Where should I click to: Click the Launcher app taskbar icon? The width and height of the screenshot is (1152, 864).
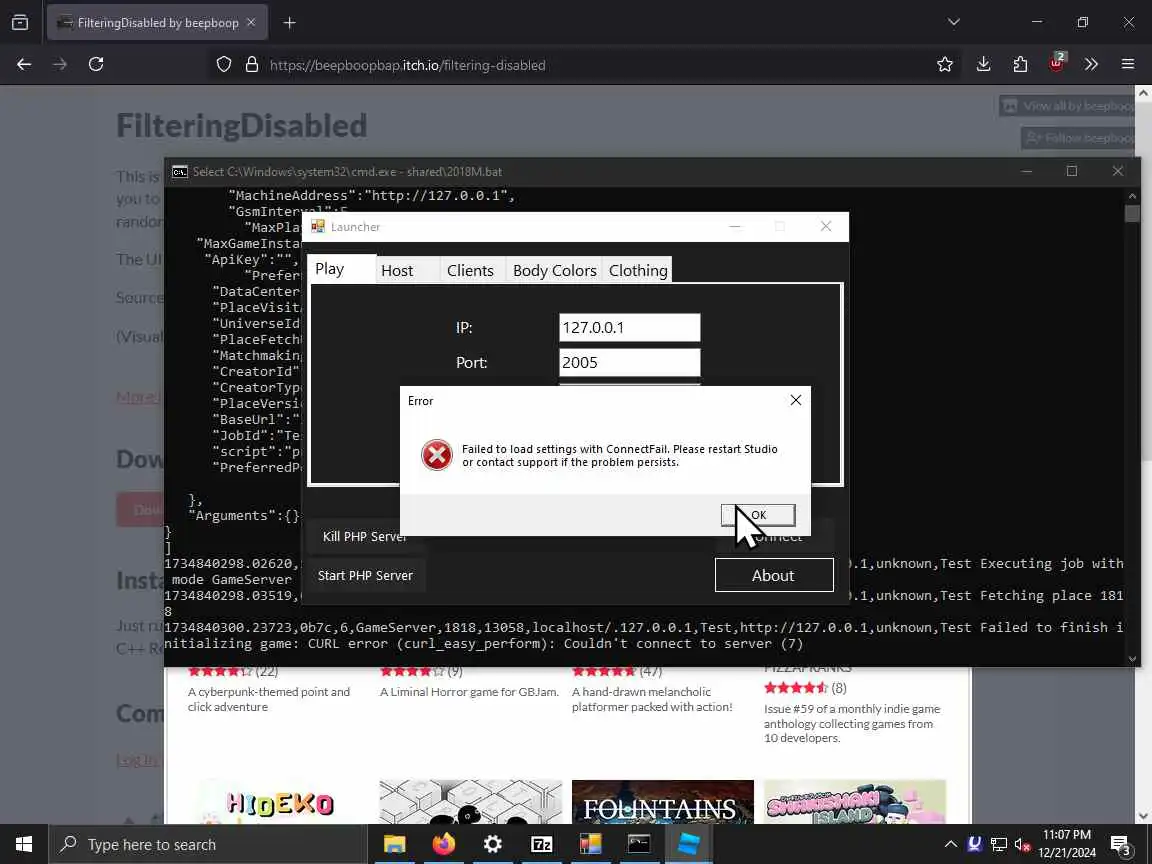tap(590, 844)
